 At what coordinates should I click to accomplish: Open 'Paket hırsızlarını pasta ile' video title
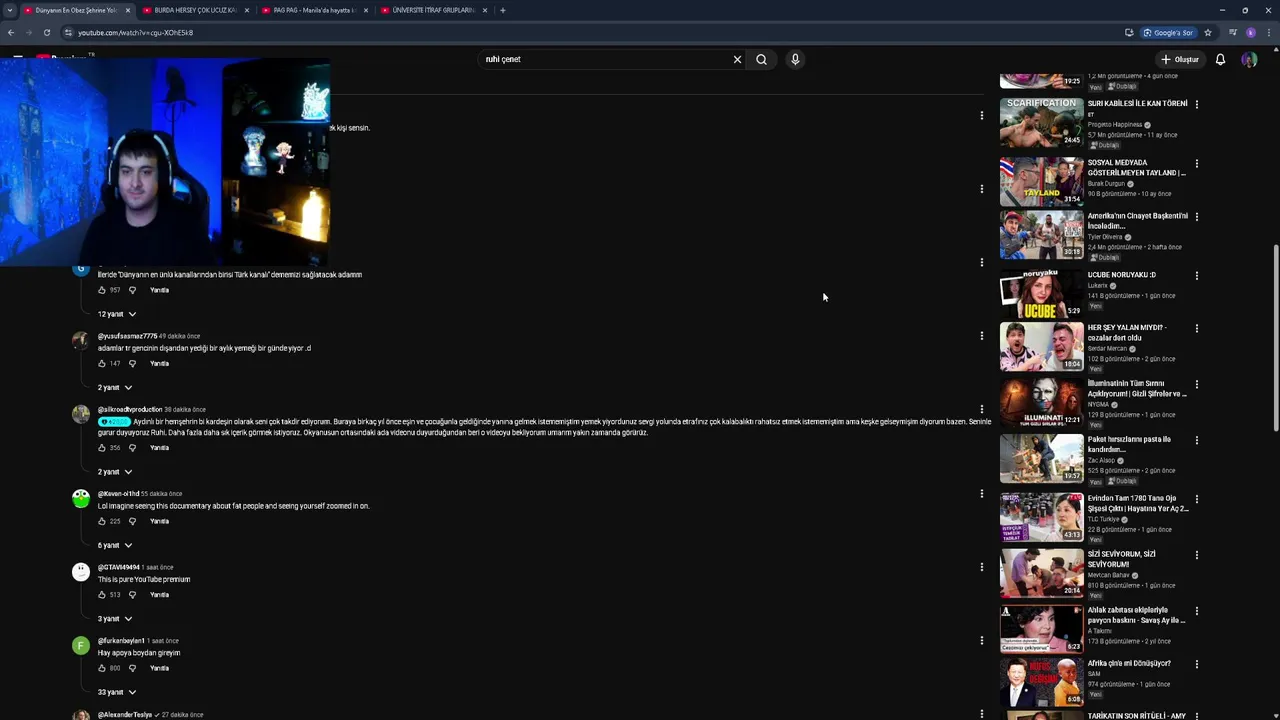pos(1129,444)
